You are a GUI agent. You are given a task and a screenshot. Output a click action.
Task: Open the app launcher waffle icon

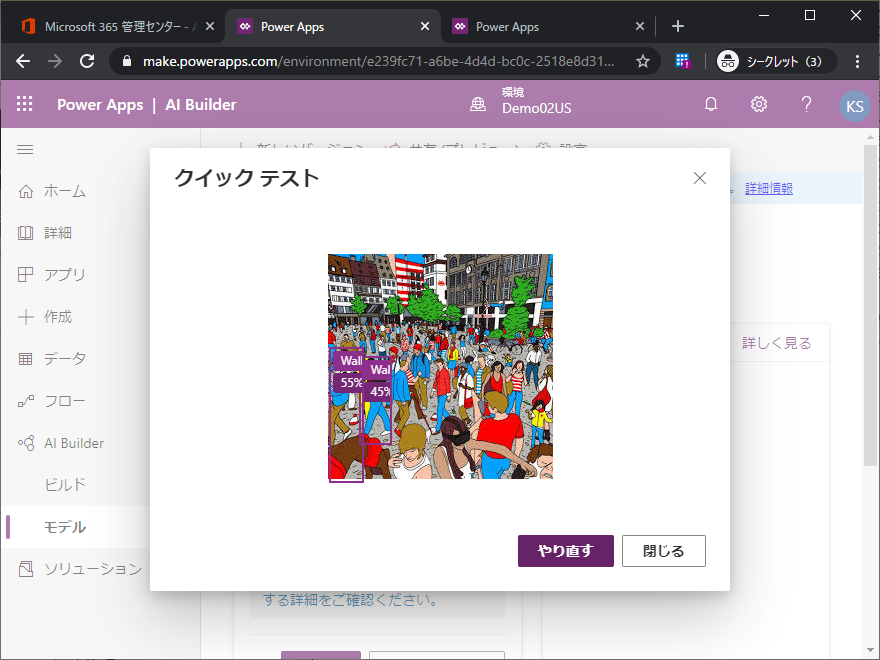[25, 104]
